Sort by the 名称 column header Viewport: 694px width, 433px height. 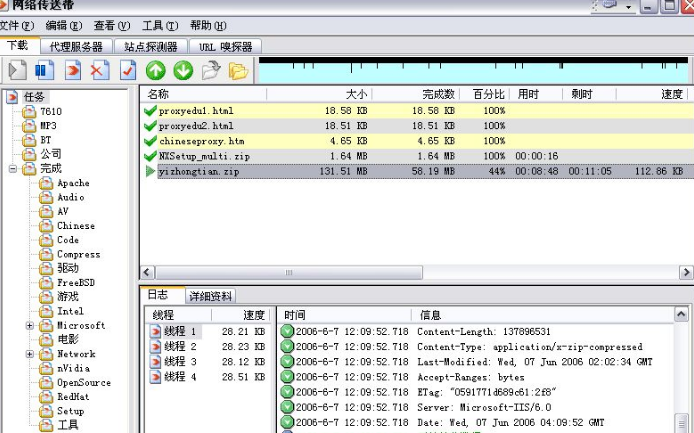[204, 94]
